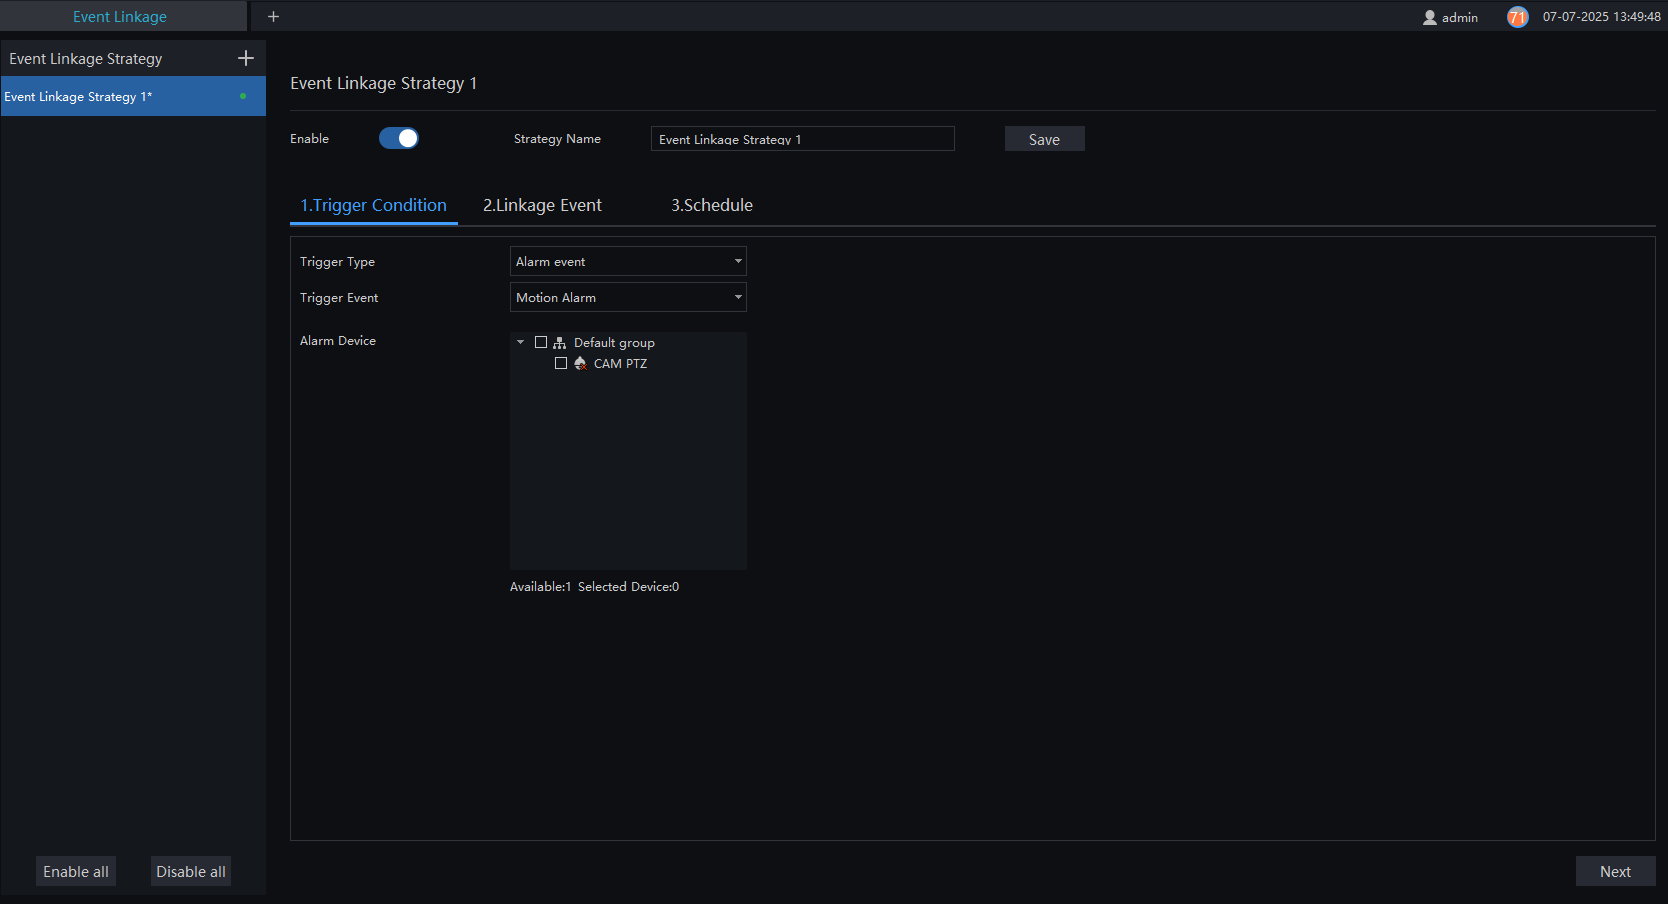Select Event Linkage Strategy 1 in the list

[x=133, y=96]
